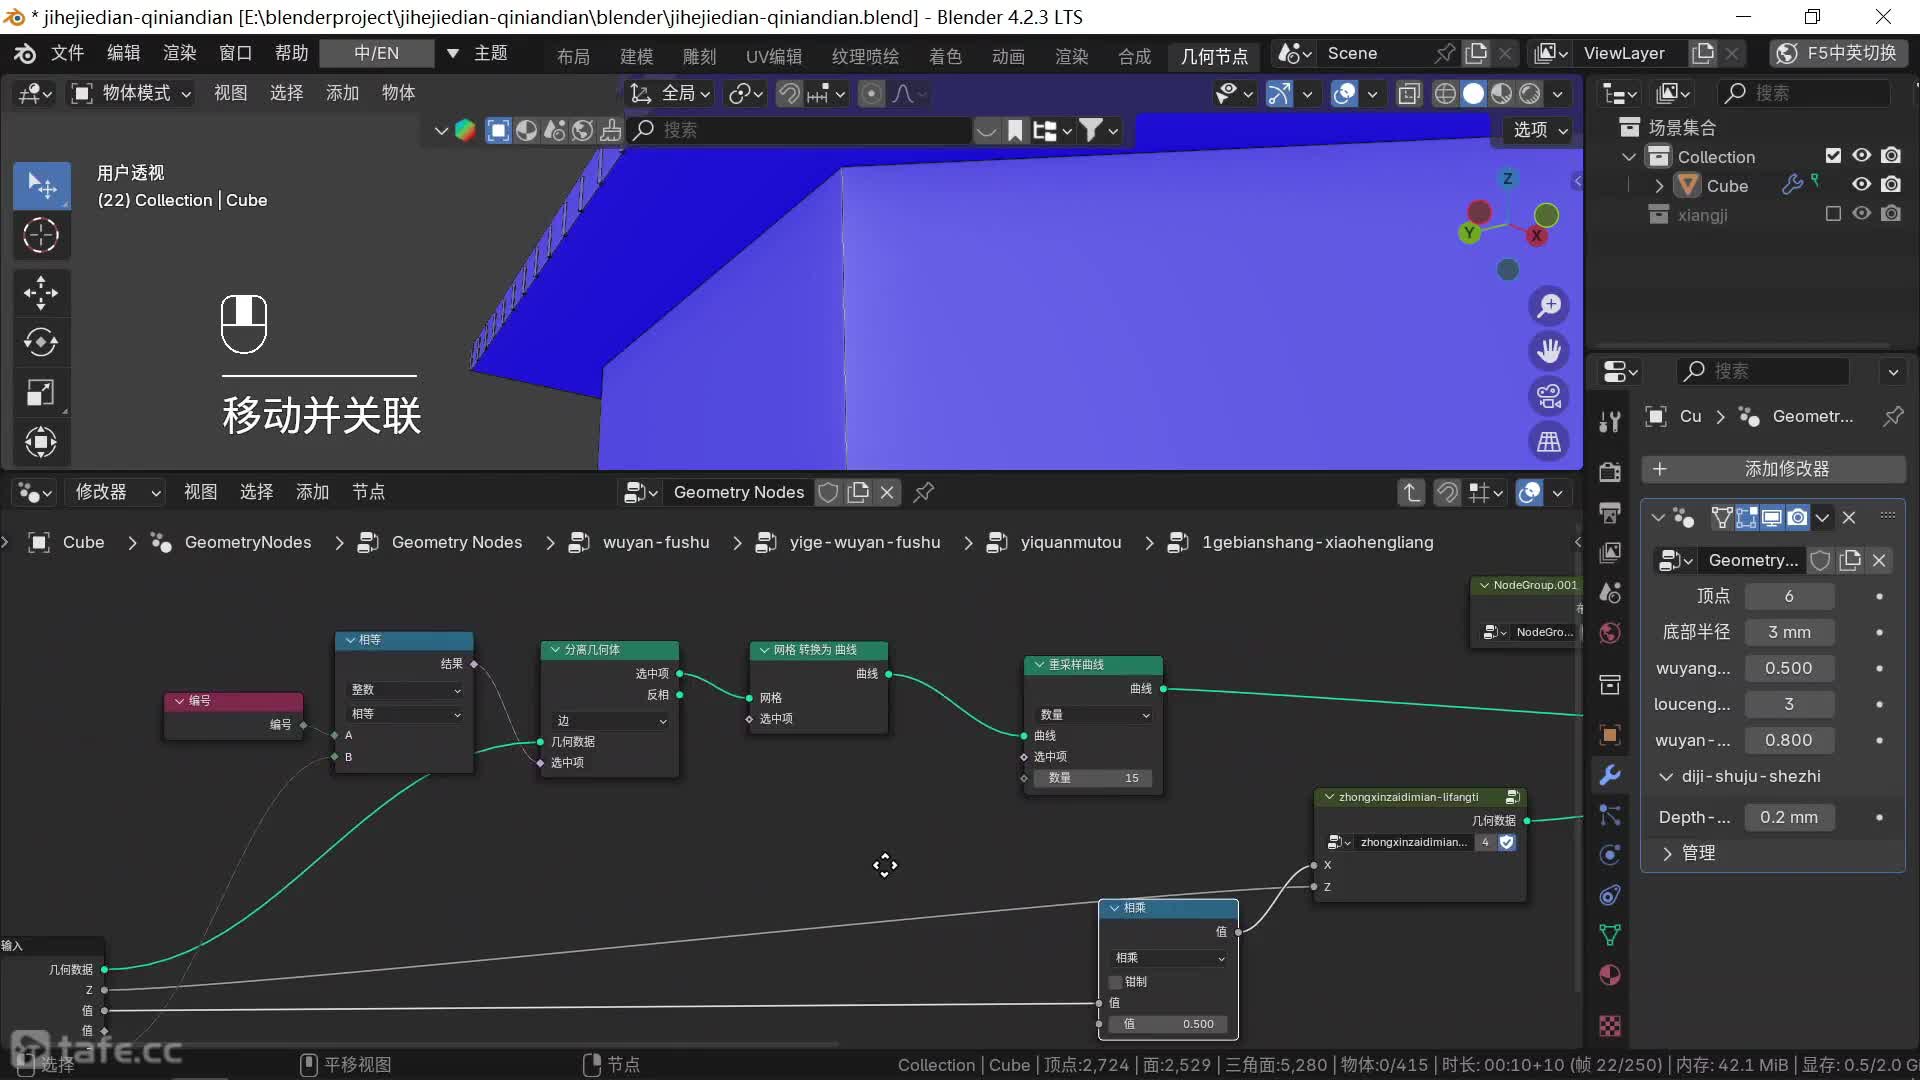Open the 文件 menu

pos(67,53)
